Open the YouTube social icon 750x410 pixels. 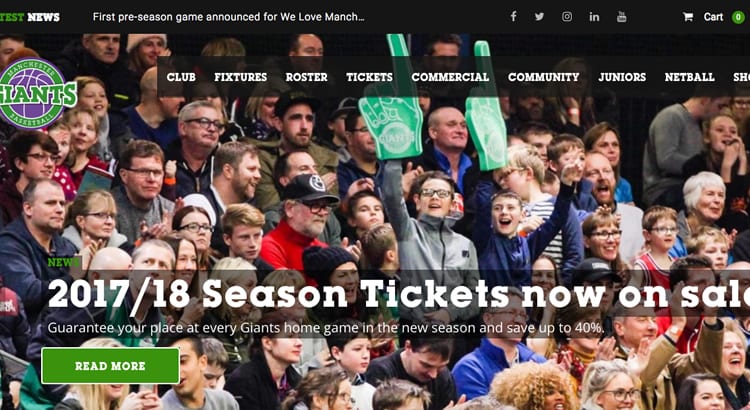coord(621,17)
